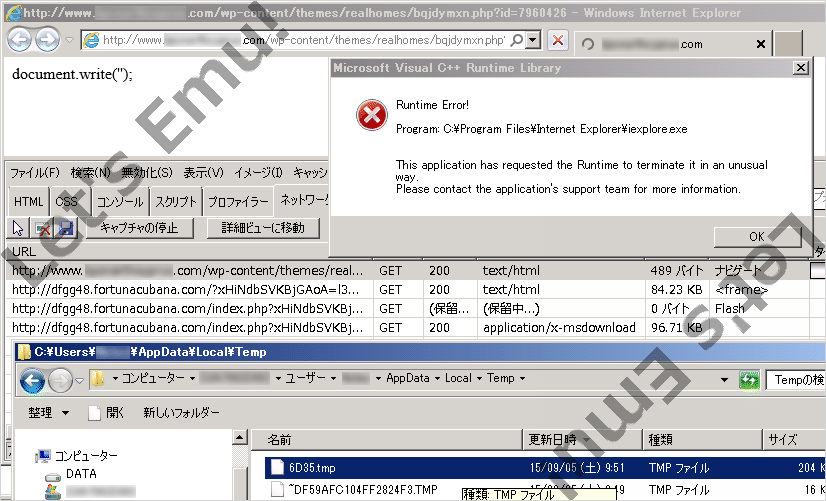This screenshot has width=826, height=501.
Task: Click the Explorer window Back arrow
Action: pyautogui.click(x=33, y=381)
